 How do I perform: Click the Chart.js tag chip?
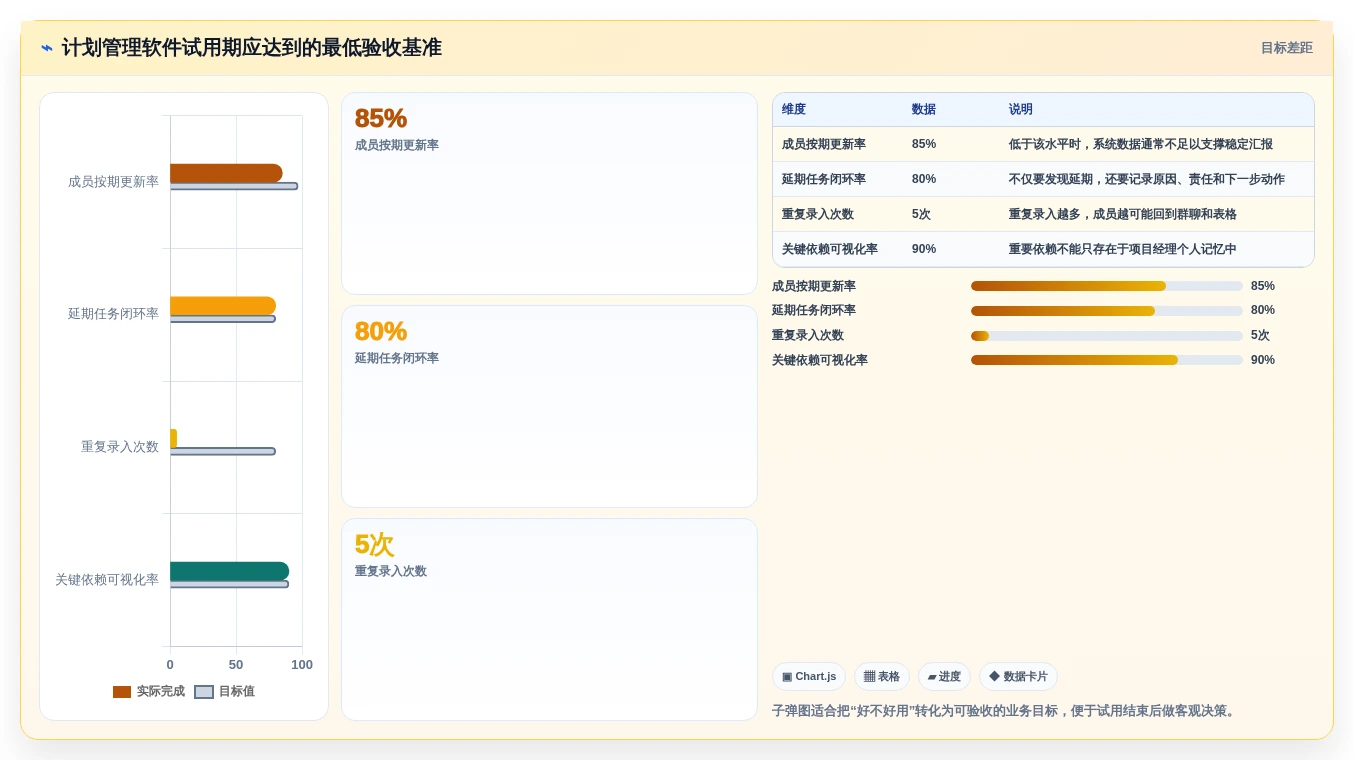point(809,677)
